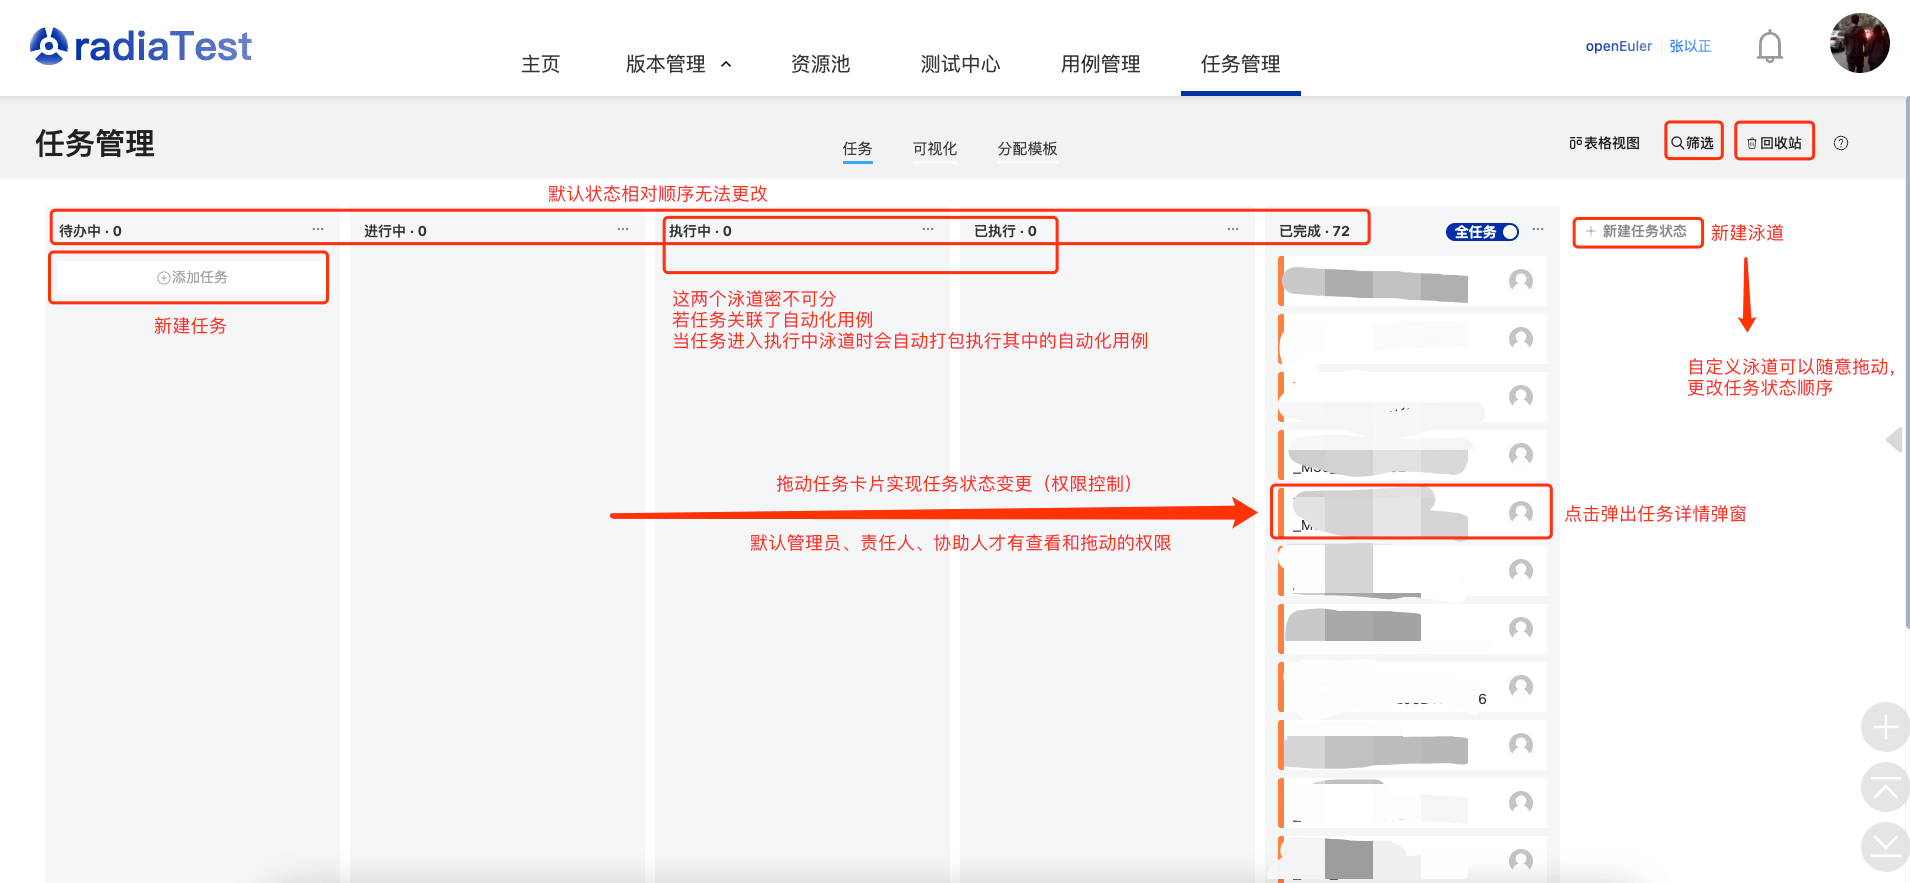This screenshot has height=883, width=1910.
Task: Switch to the 可视化 tab
Action: click(934, 149)
